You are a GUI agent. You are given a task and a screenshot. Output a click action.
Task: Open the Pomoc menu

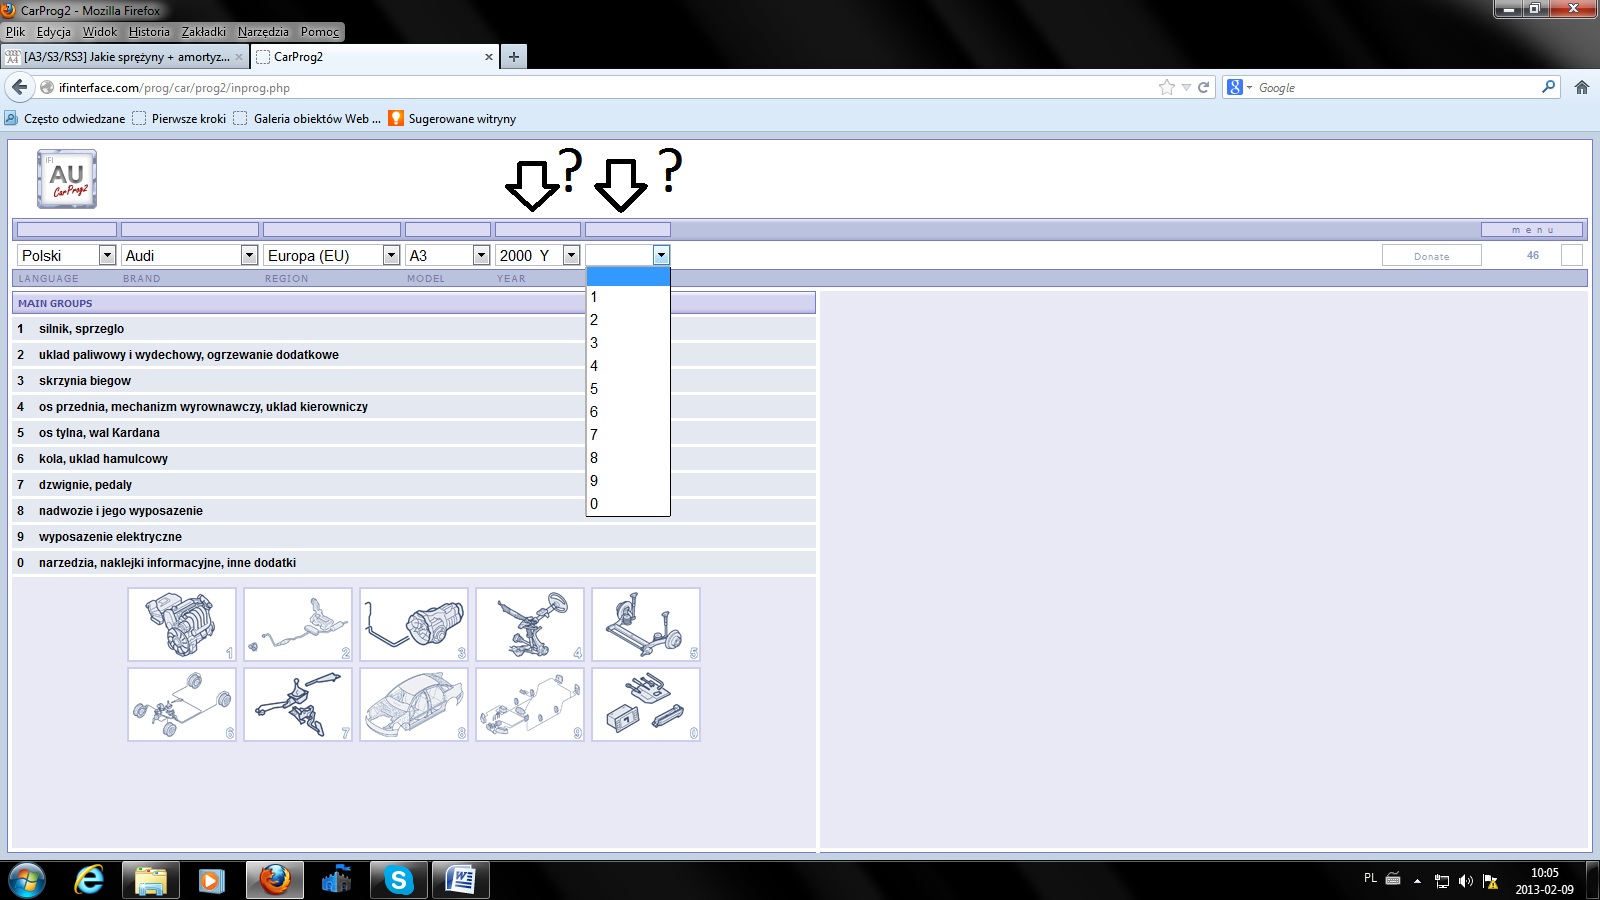coord(320,32)
